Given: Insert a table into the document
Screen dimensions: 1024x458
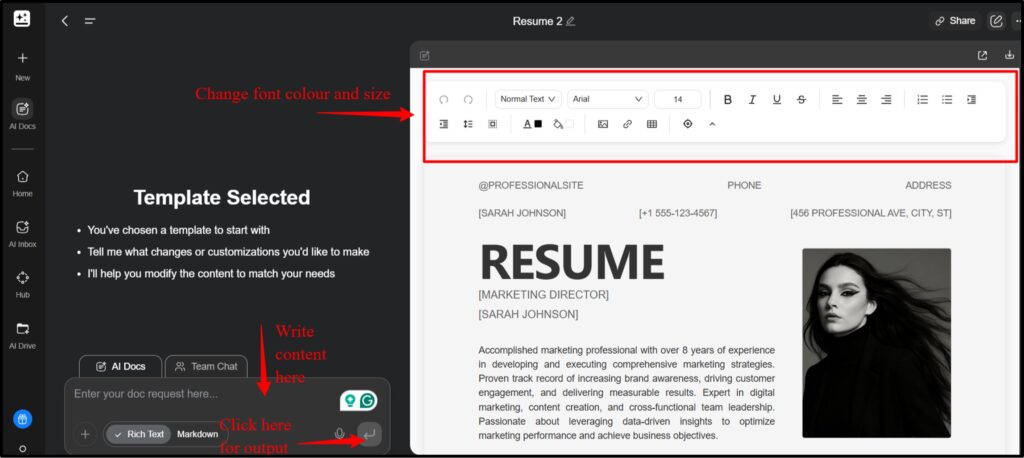Looking at the screenshot, I should pyautogui.click(x=652, y=124).
